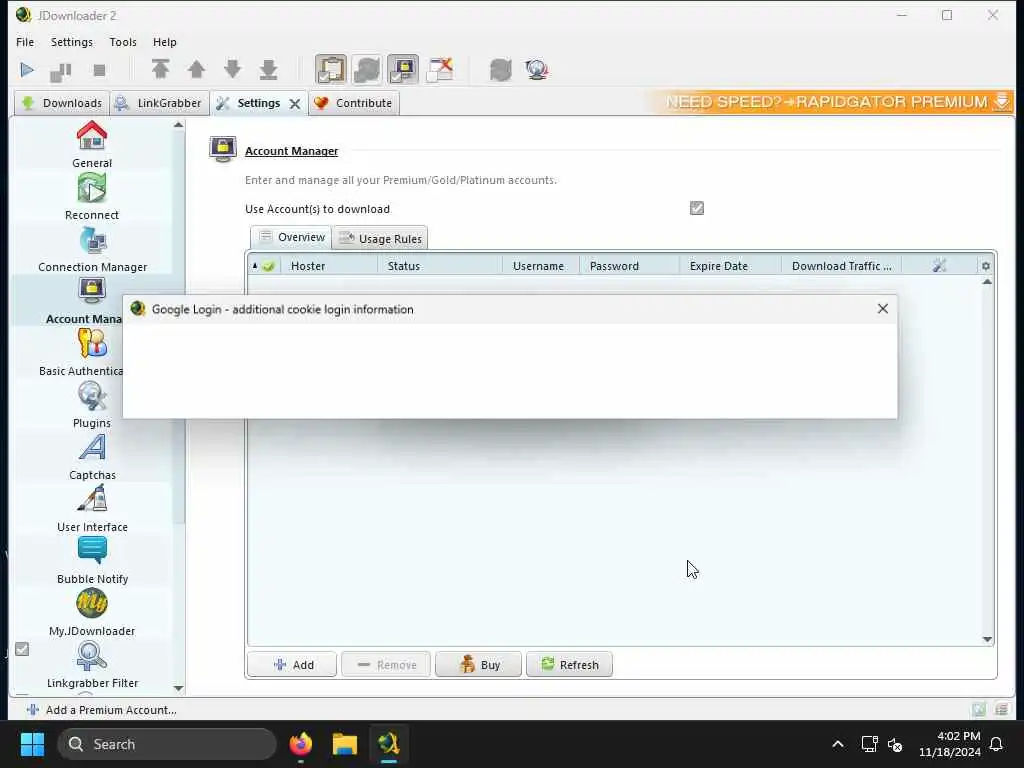Viewport: 1024px width, 768px height.
Task: Open Linkgrabber Filter settings
Action: tap(92, 665)
